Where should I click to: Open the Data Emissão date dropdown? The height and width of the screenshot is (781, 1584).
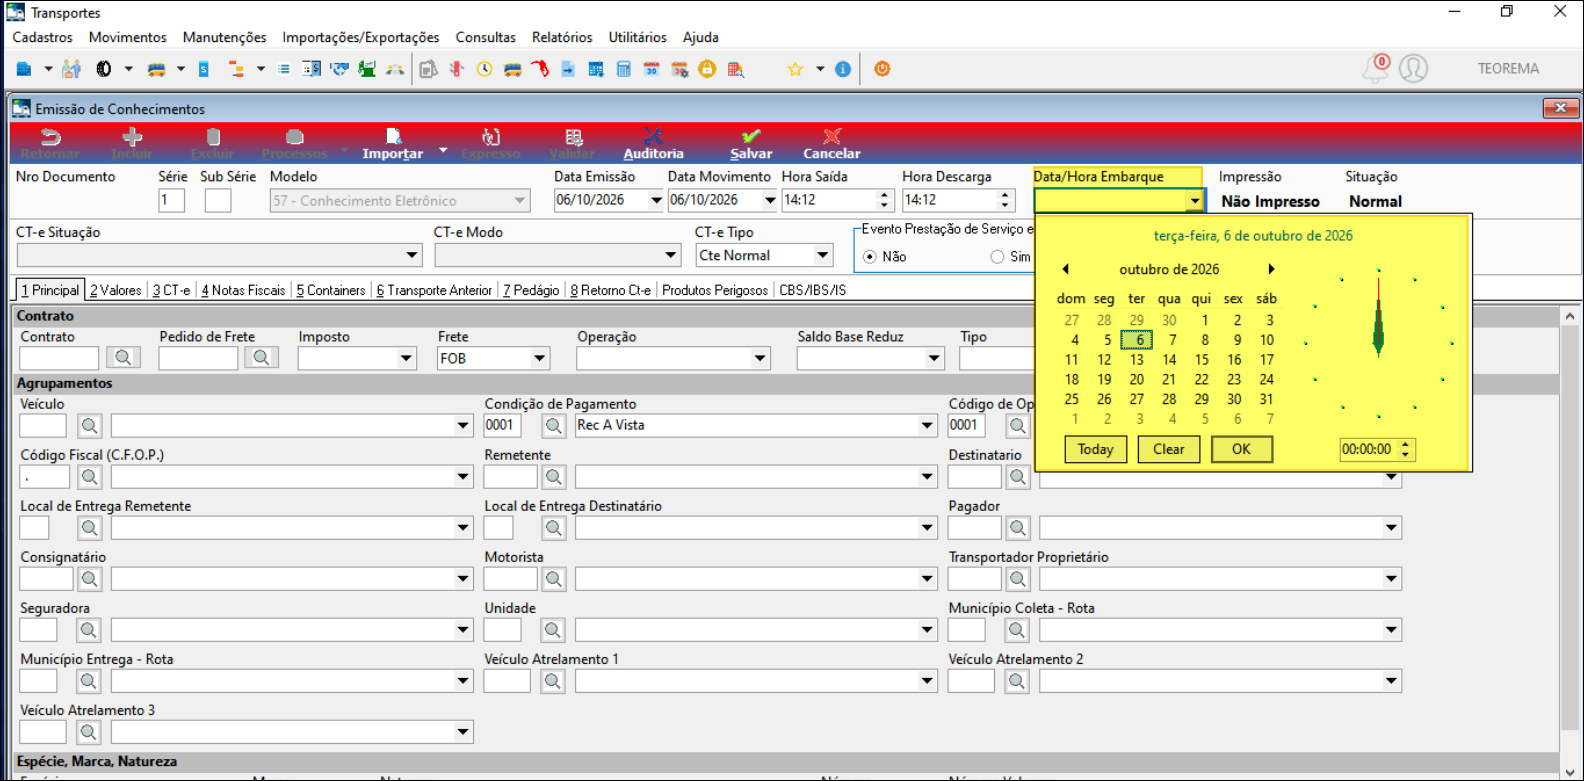click(656, 200)
